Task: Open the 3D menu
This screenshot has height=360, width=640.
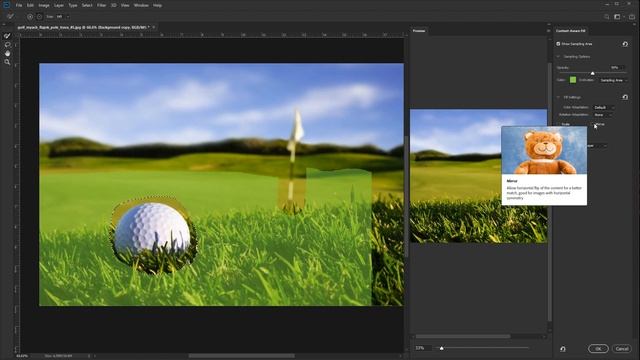Action: pyautogui.click(x=113, y=5)
